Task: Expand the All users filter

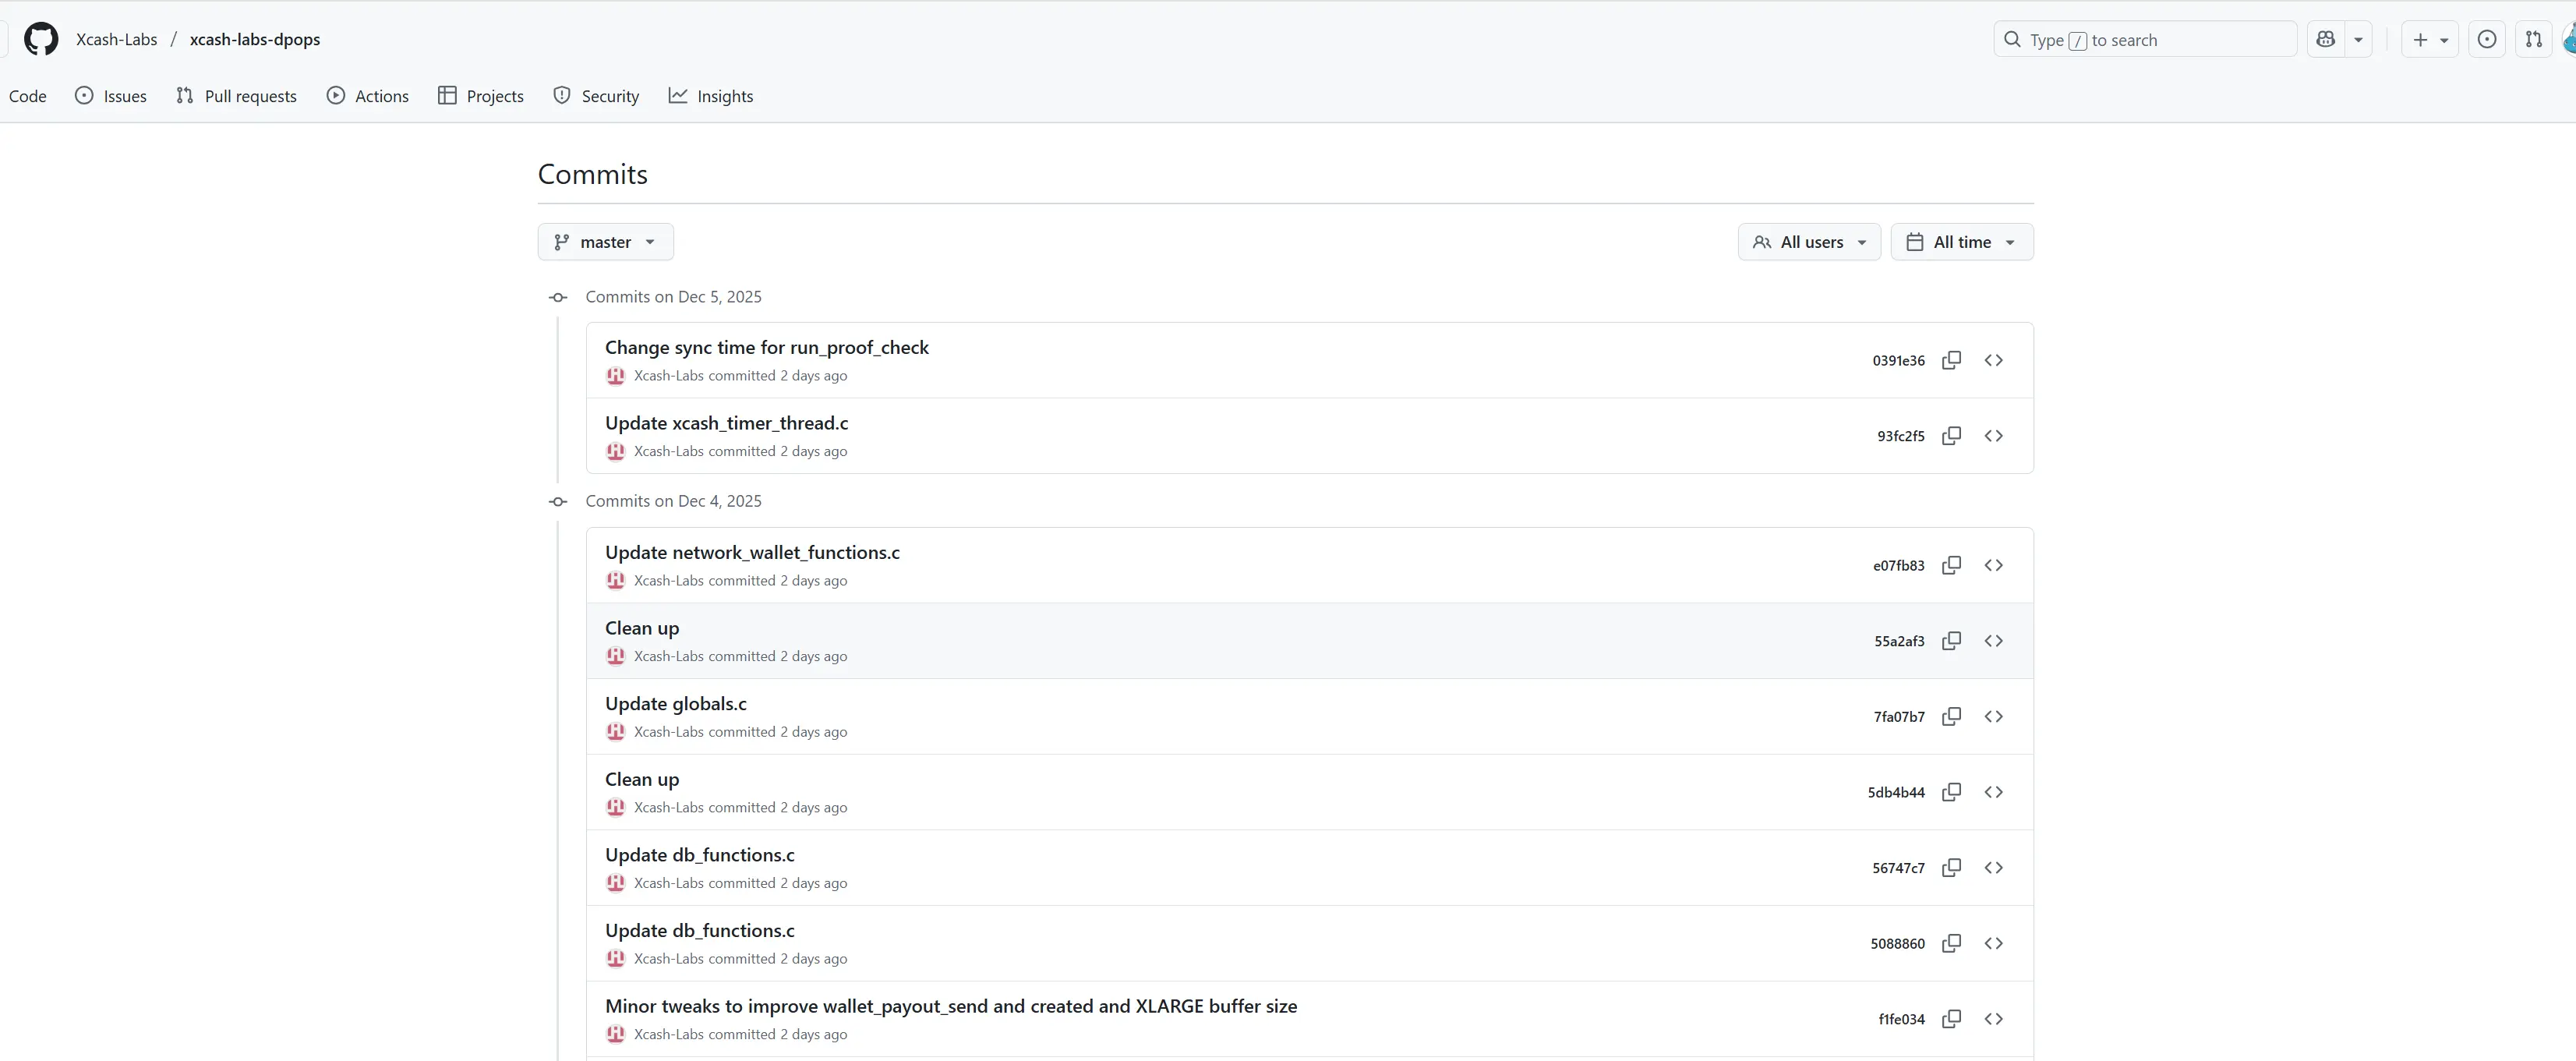Action: pyautogui.click(x=1809, y=242)
